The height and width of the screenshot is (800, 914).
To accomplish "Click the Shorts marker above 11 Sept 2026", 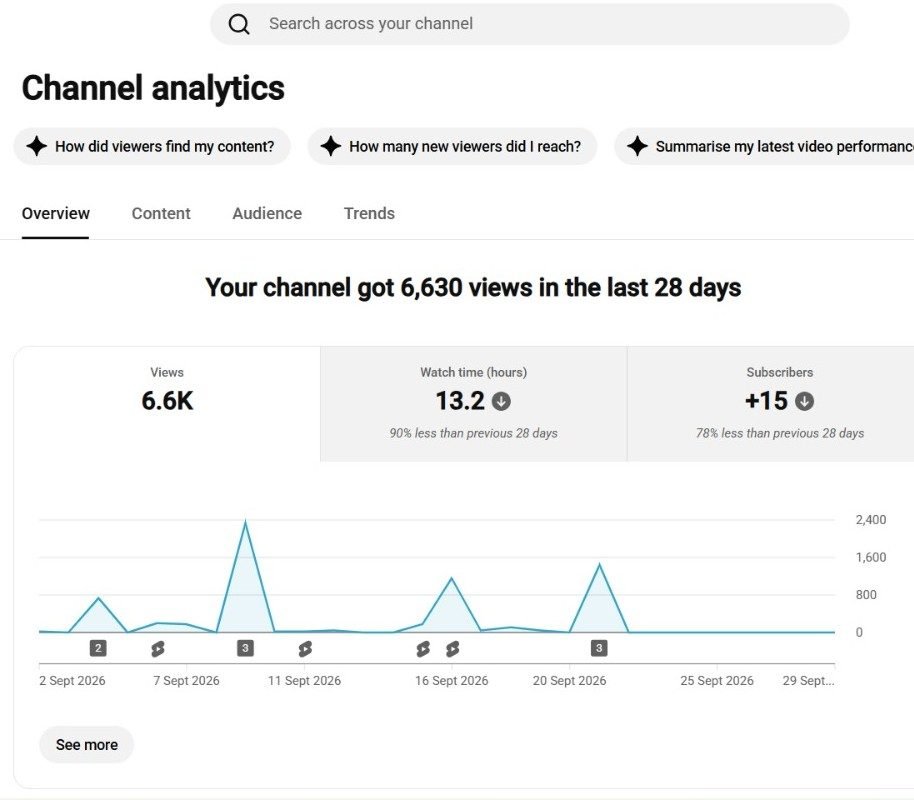I will [x=305, y=648].
